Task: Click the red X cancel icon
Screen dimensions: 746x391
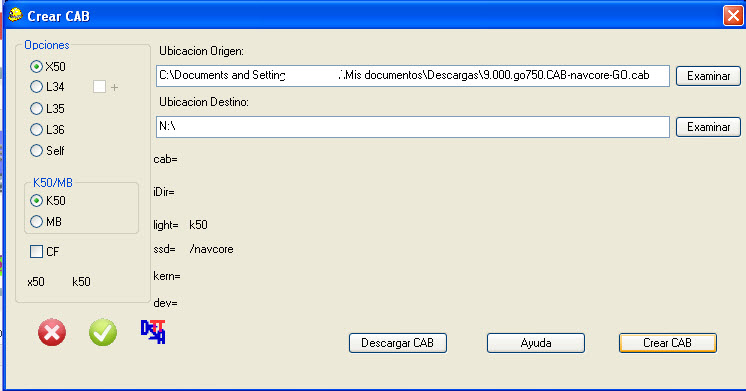Action: pyautogui.click(x=52, y=332)
